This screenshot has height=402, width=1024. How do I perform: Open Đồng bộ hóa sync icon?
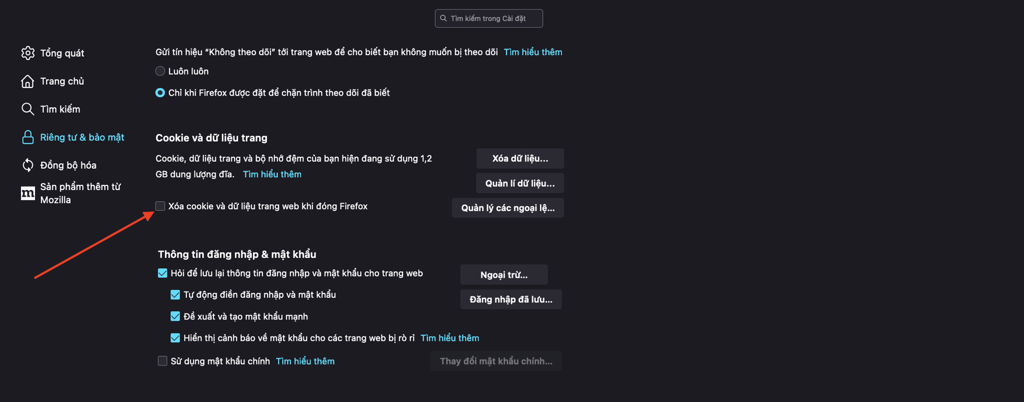27,165
